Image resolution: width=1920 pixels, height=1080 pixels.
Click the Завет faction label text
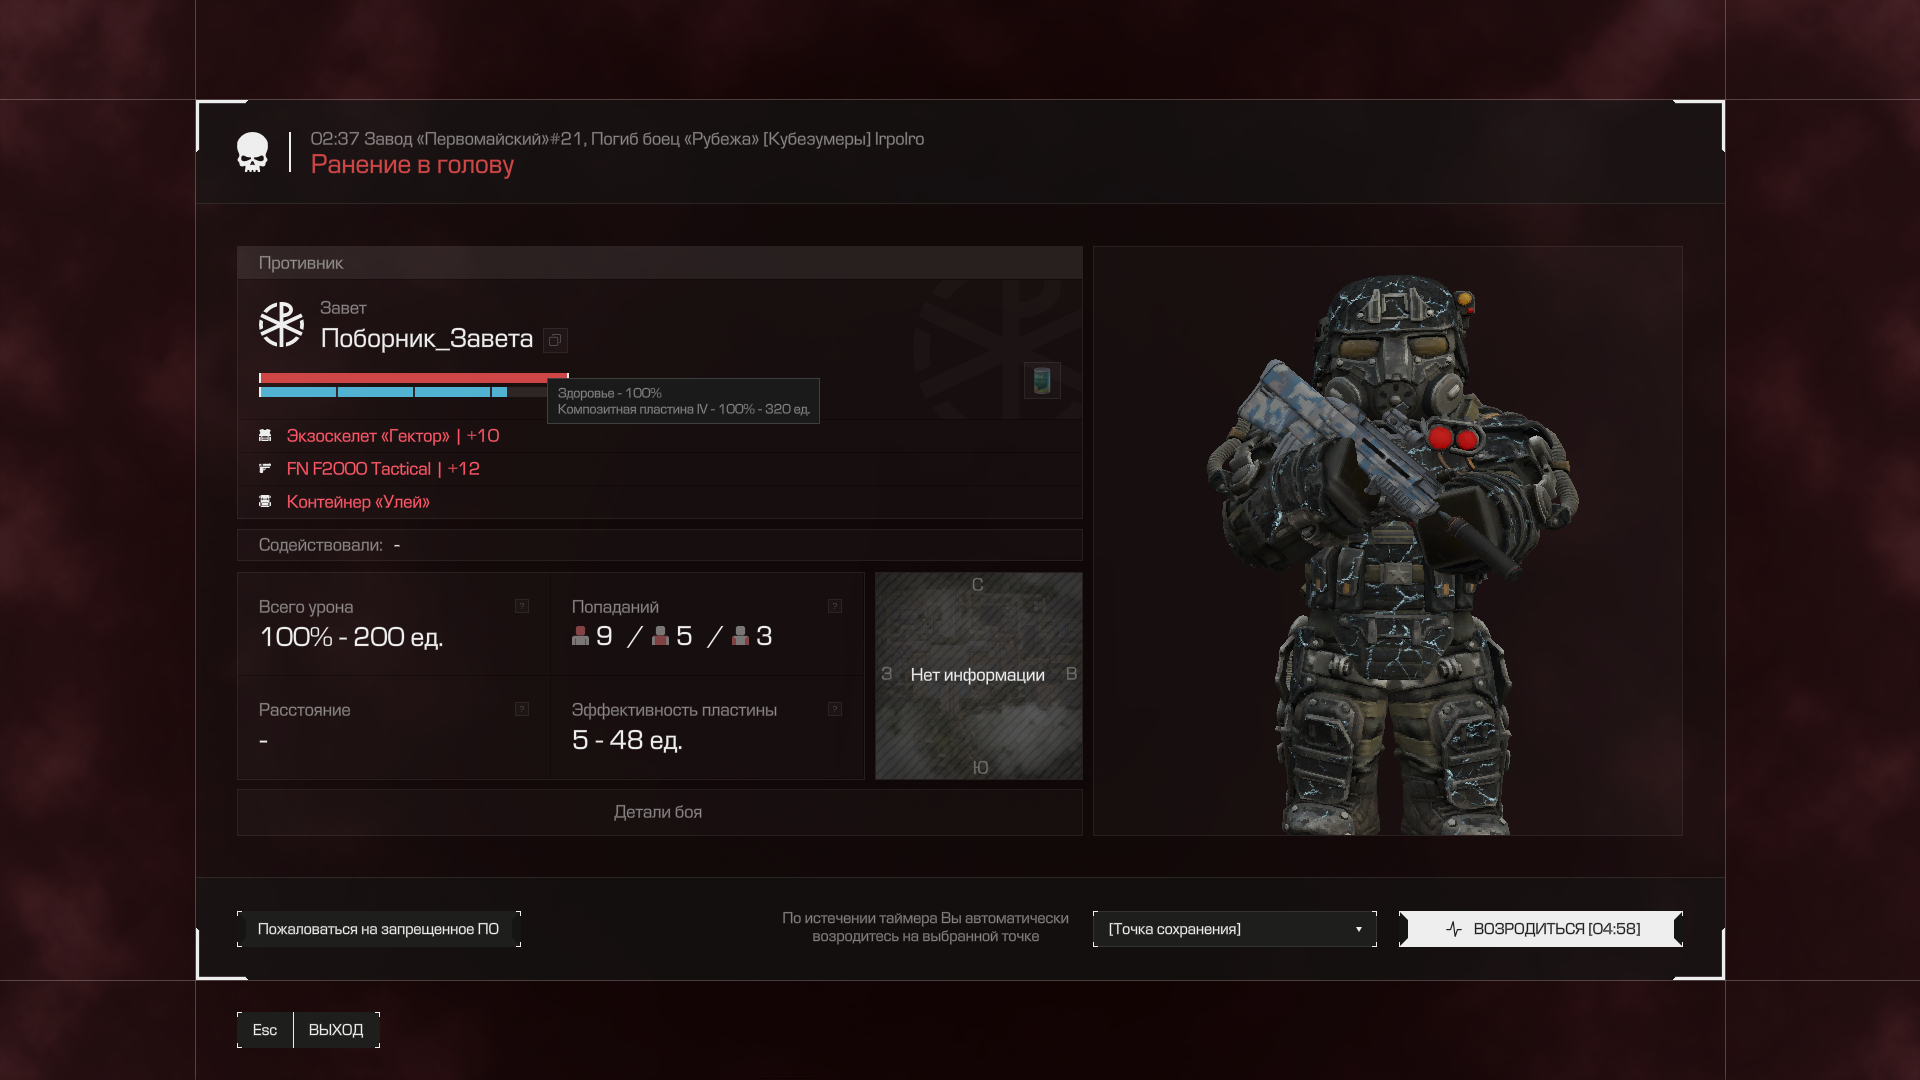tap(343, 308)
